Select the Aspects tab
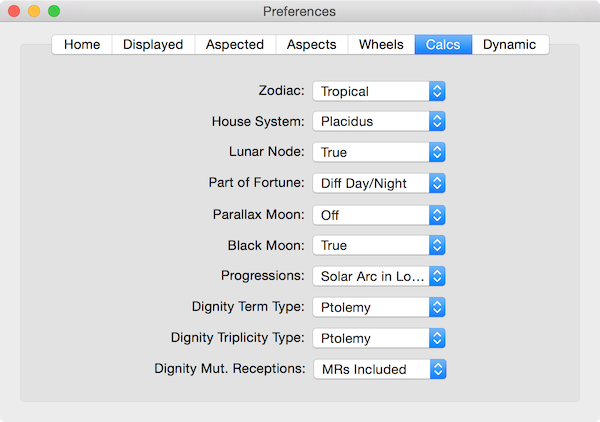The image size is (600, 422). click(x=311, y=44)
